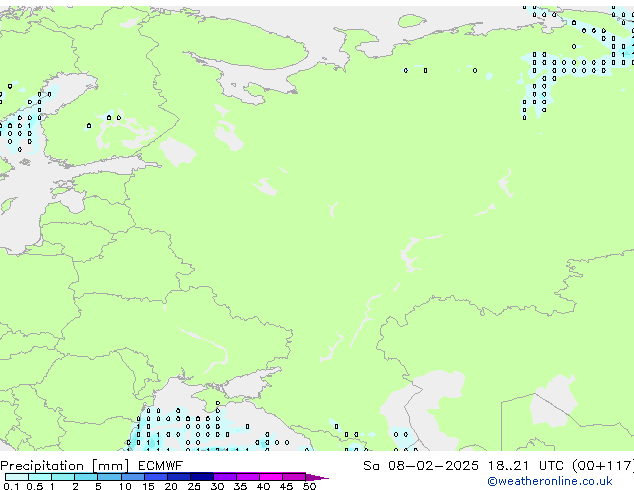Select the 20 to 25 mm legend swatch
Screen dimensions: 634x490
179,477
